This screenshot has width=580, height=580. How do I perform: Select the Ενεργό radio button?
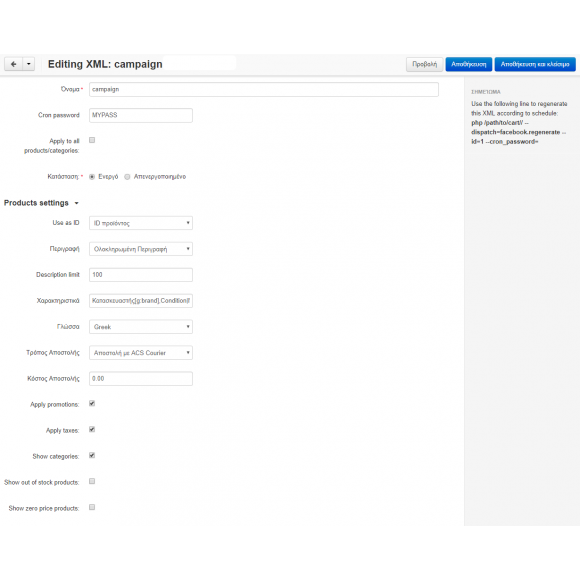tap(92, 177)
